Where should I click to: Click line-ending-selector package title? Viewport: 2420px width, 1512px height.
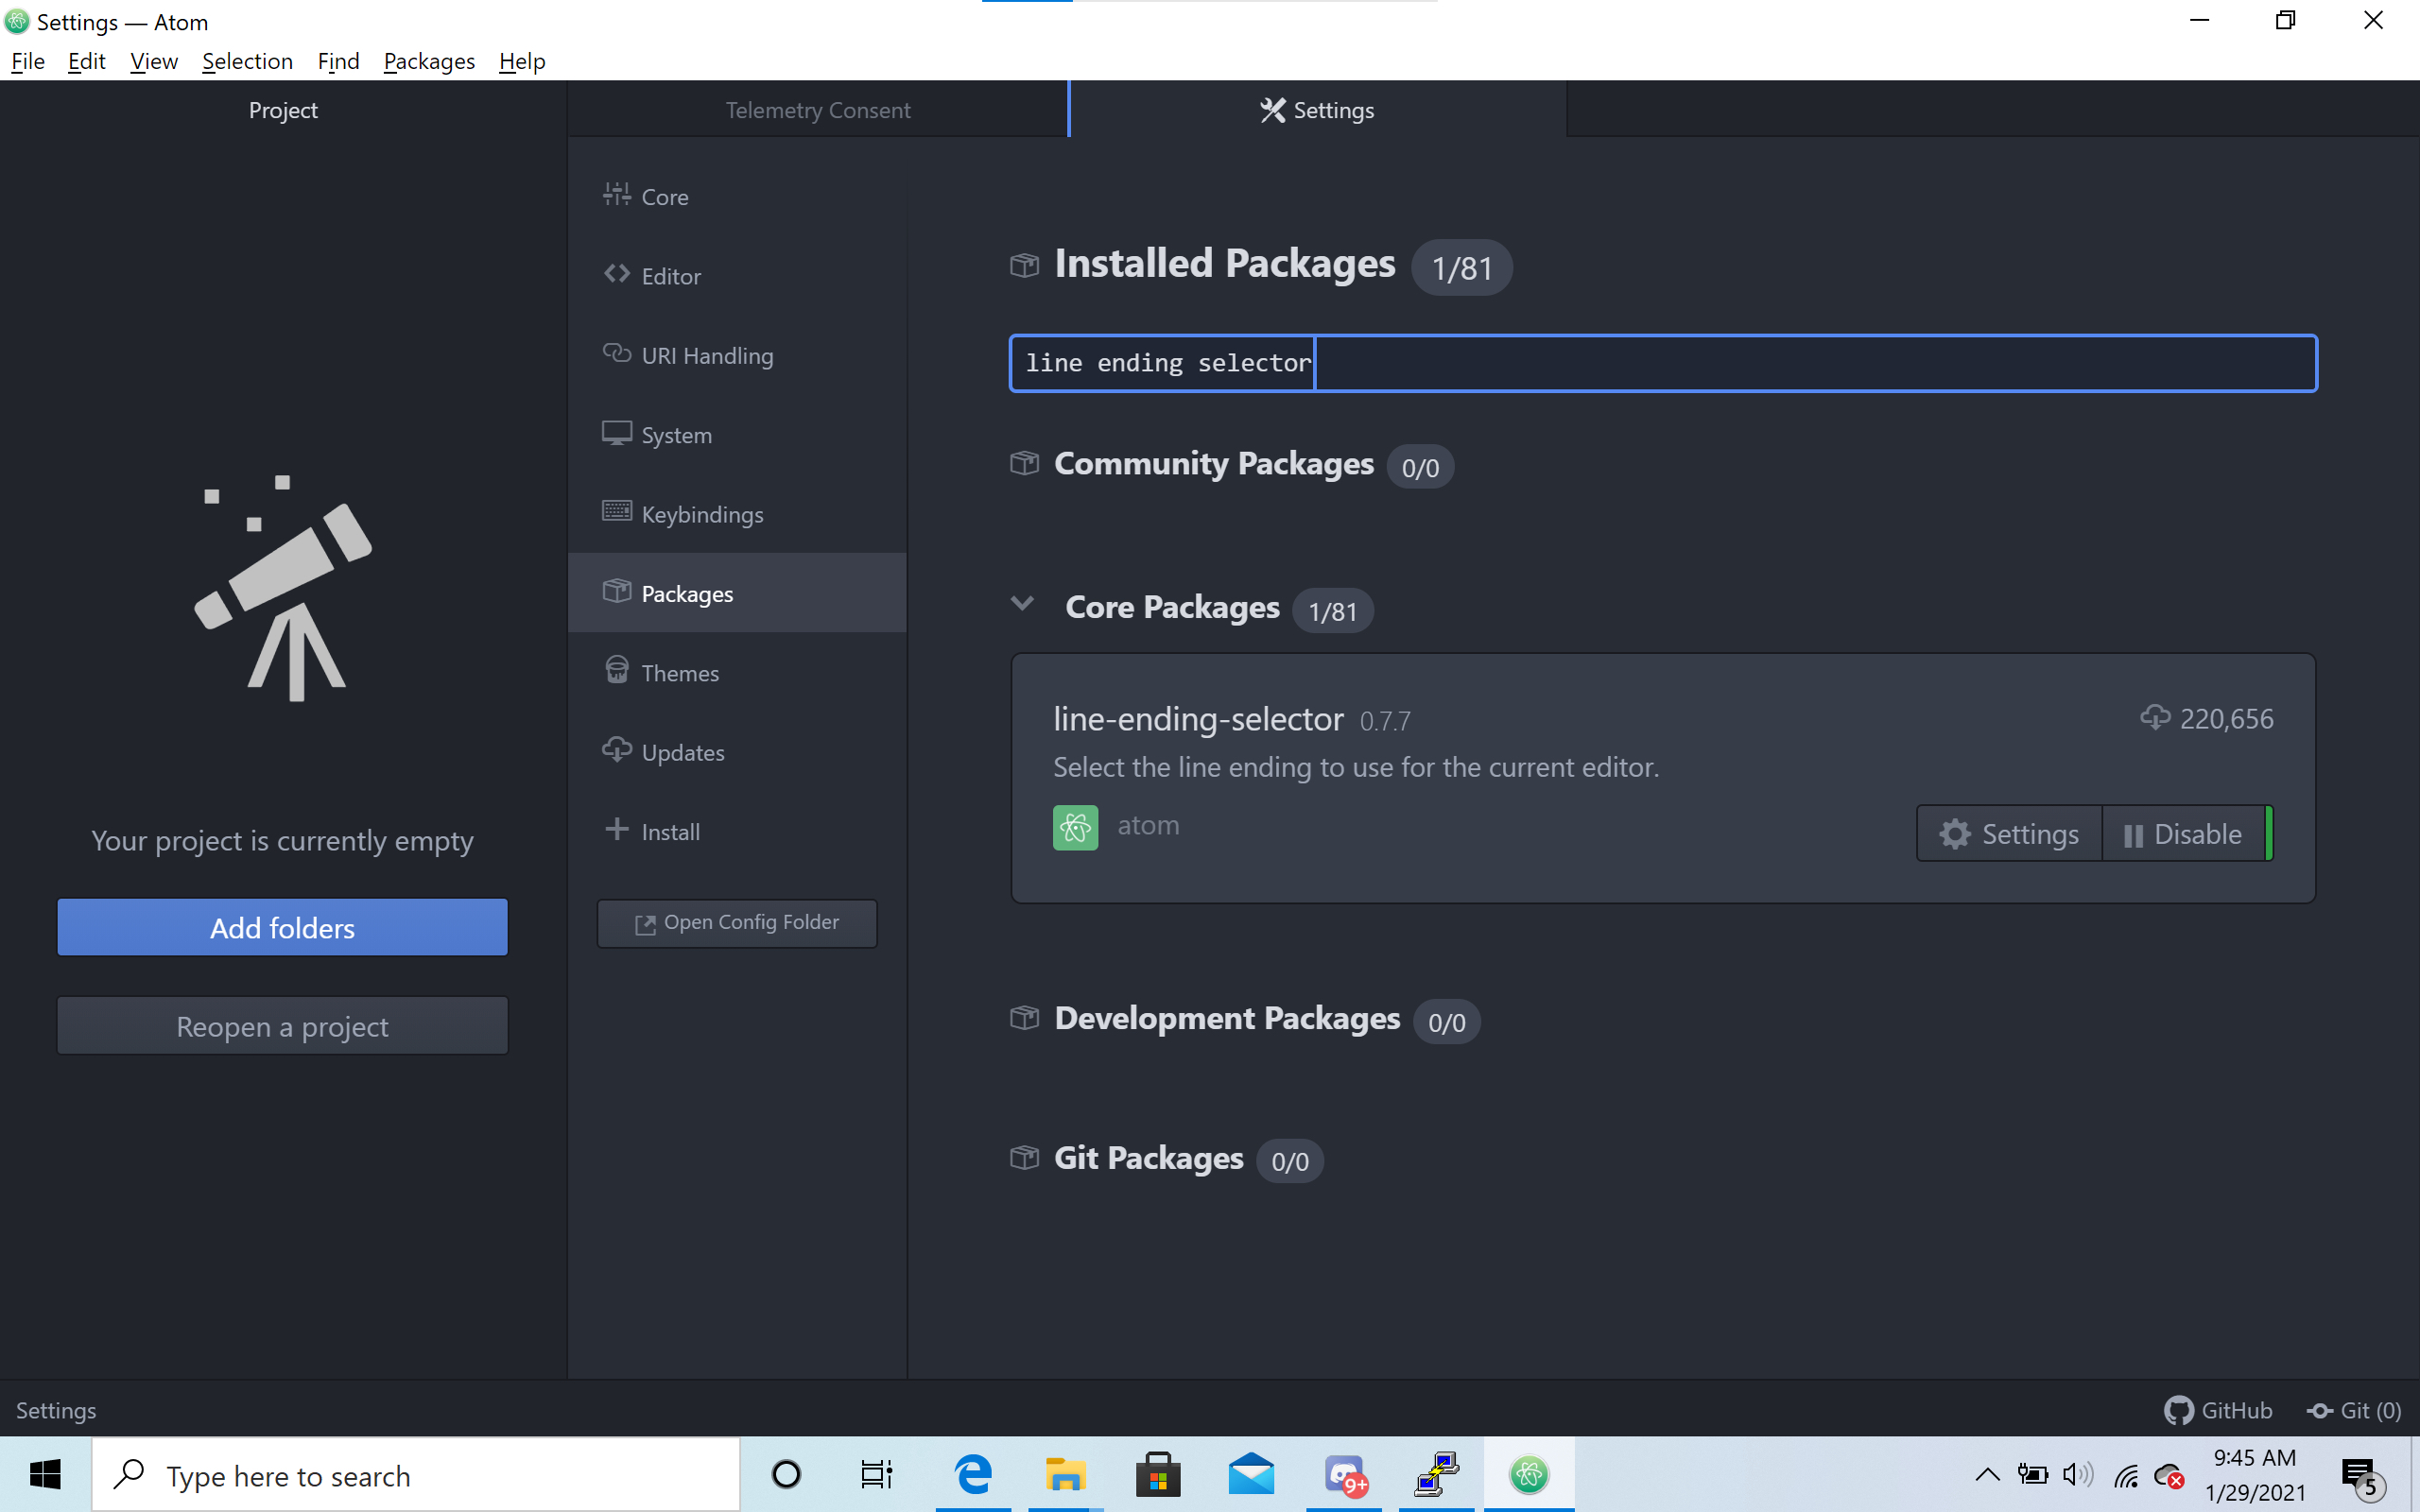pos(1198,719)
